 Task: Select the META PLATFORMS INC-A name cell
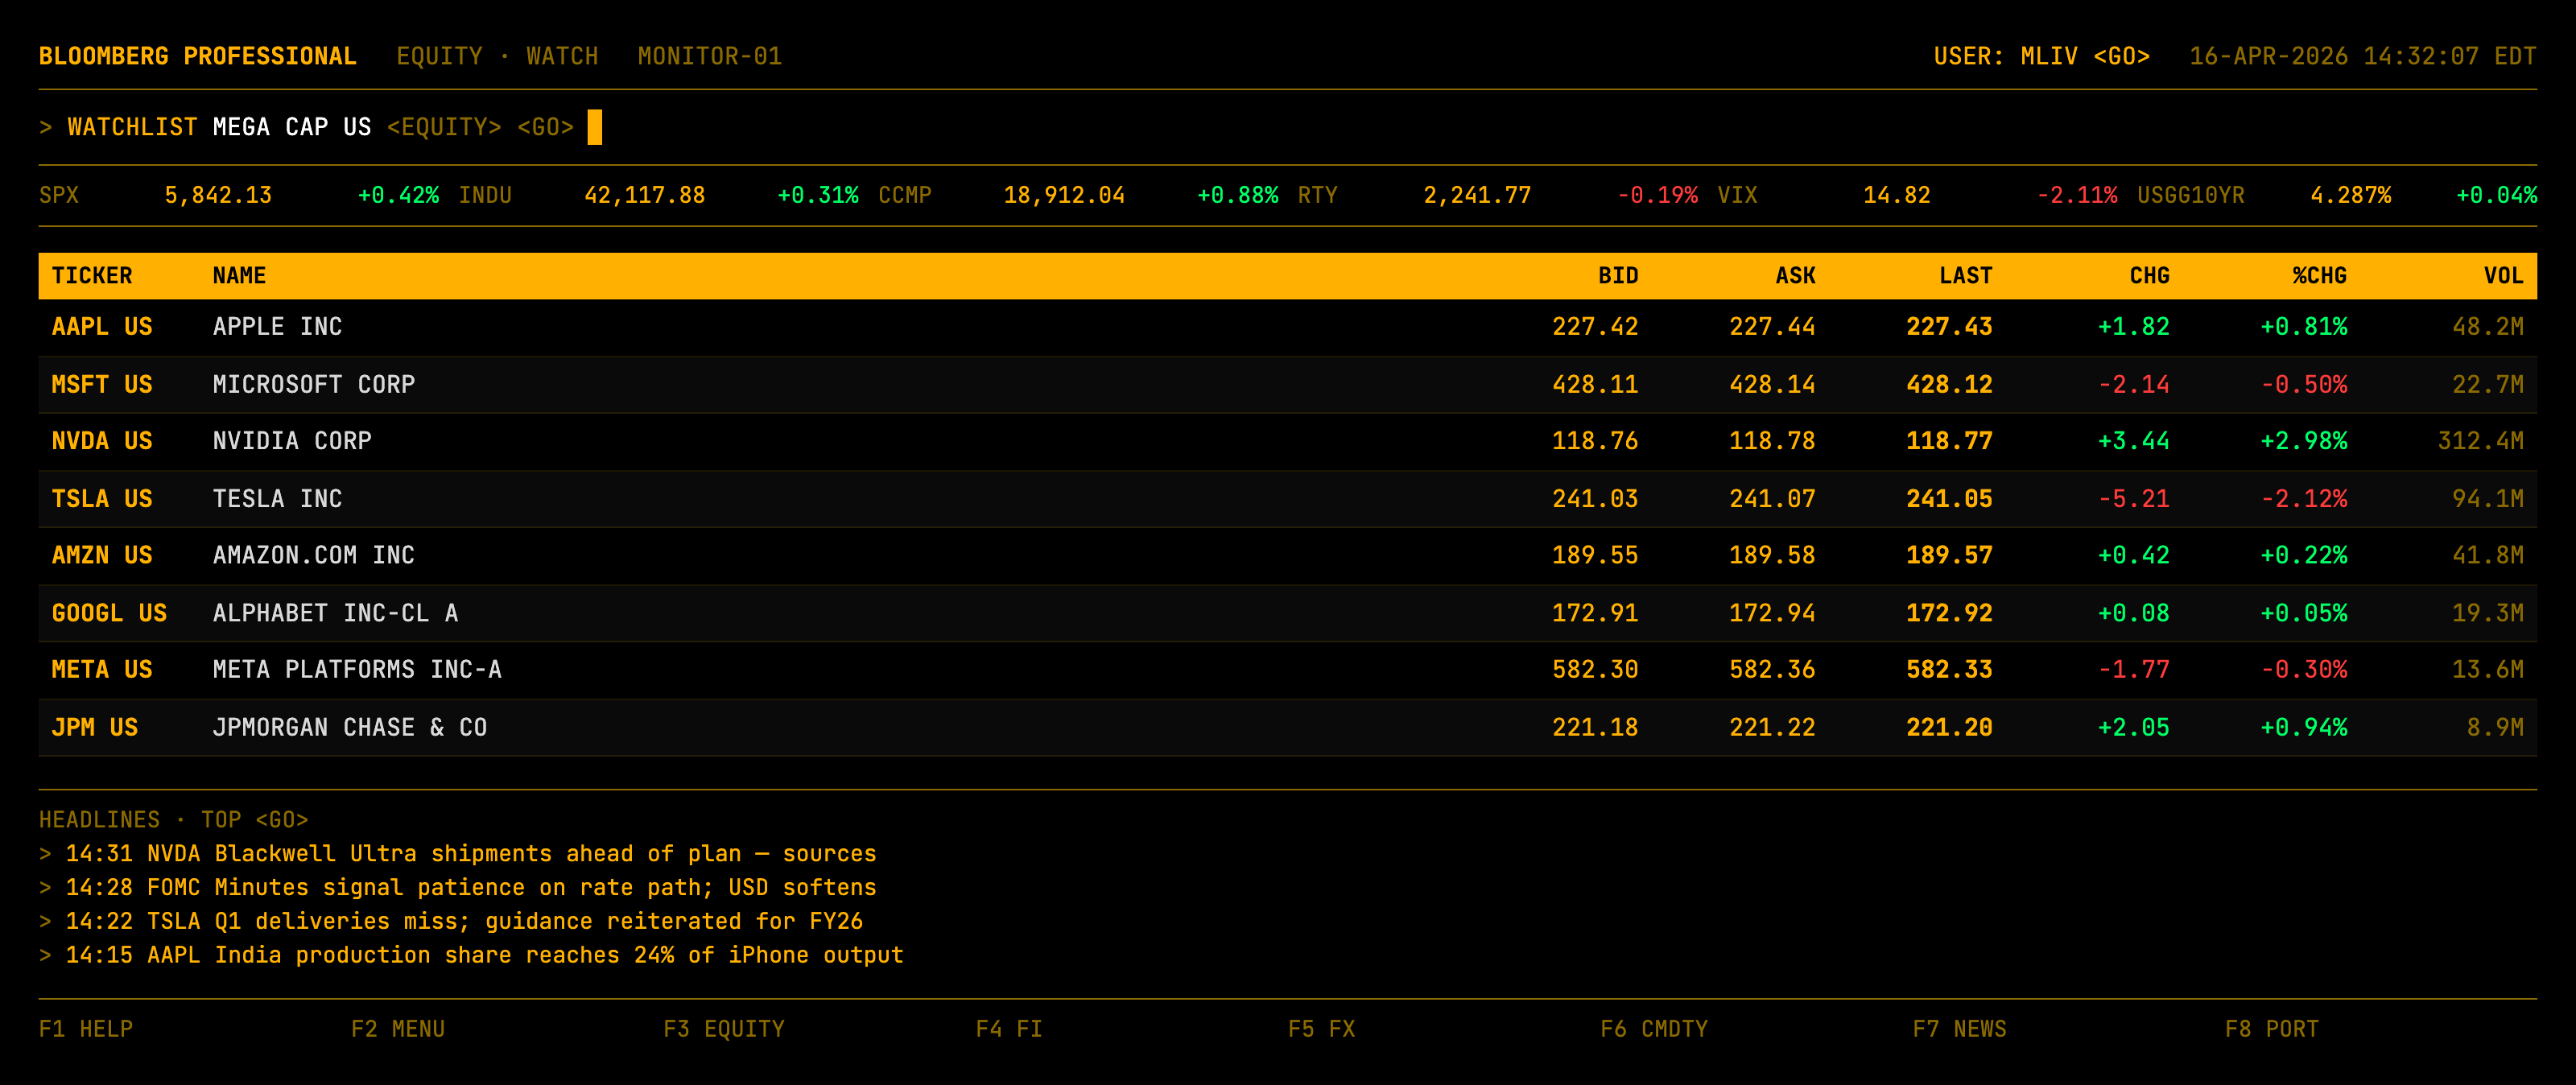click(357, 669)
